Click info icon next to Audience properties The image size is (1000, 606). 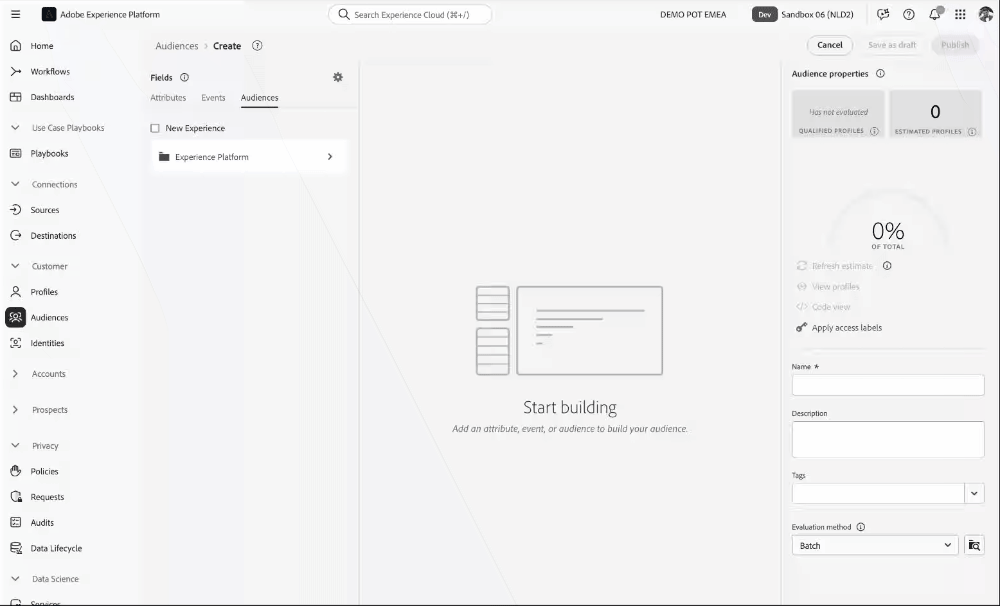point(880,73)
